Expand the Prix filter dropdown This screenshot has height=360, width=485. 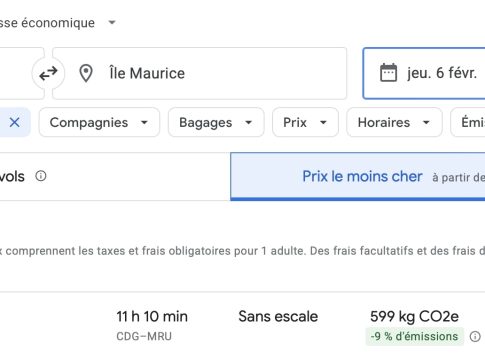click(x=305, y=122)
